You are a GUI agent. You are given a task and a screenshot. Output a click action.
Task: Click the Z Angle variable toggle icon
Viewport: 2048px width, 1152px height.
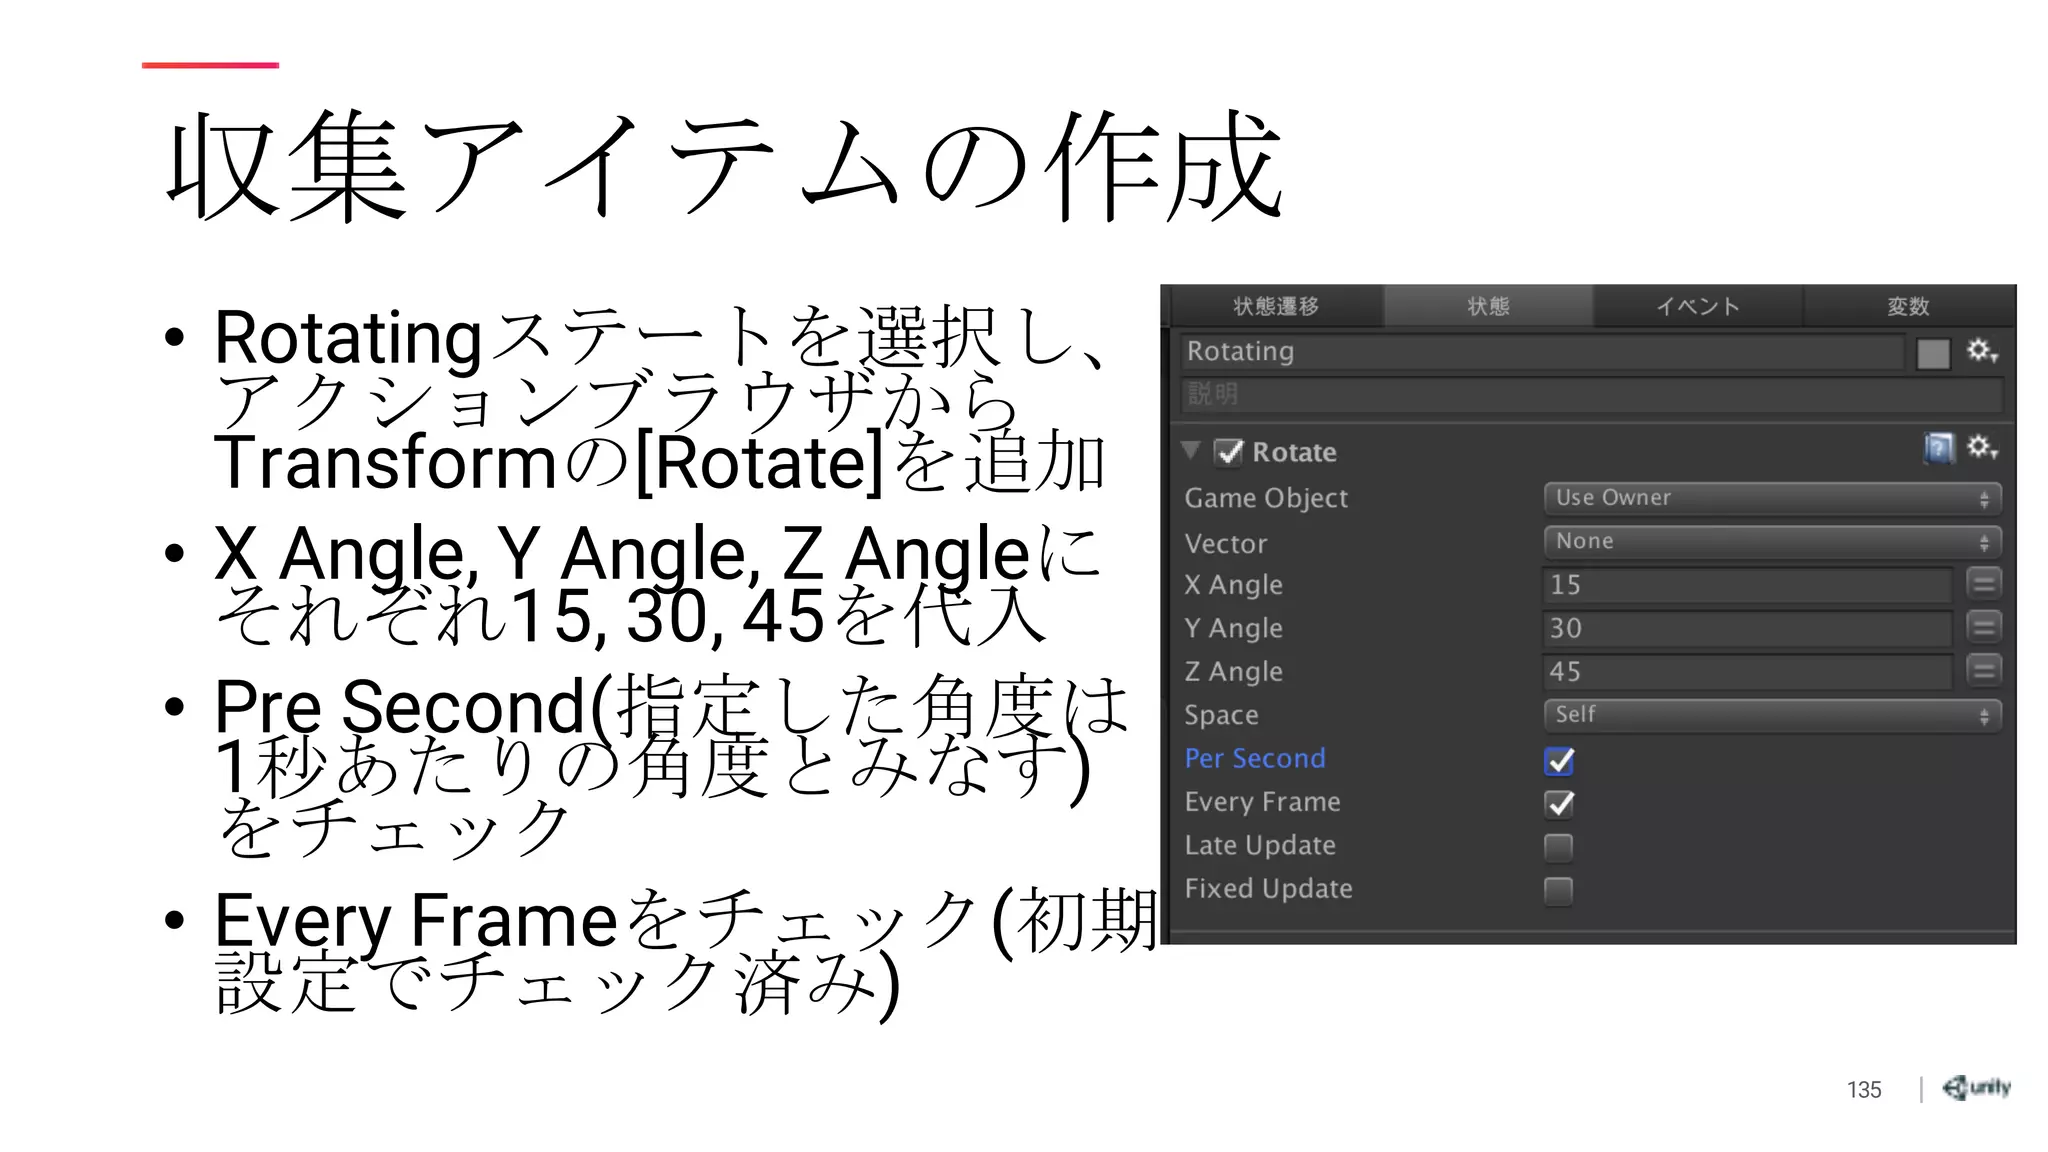tap(1984, 670)
